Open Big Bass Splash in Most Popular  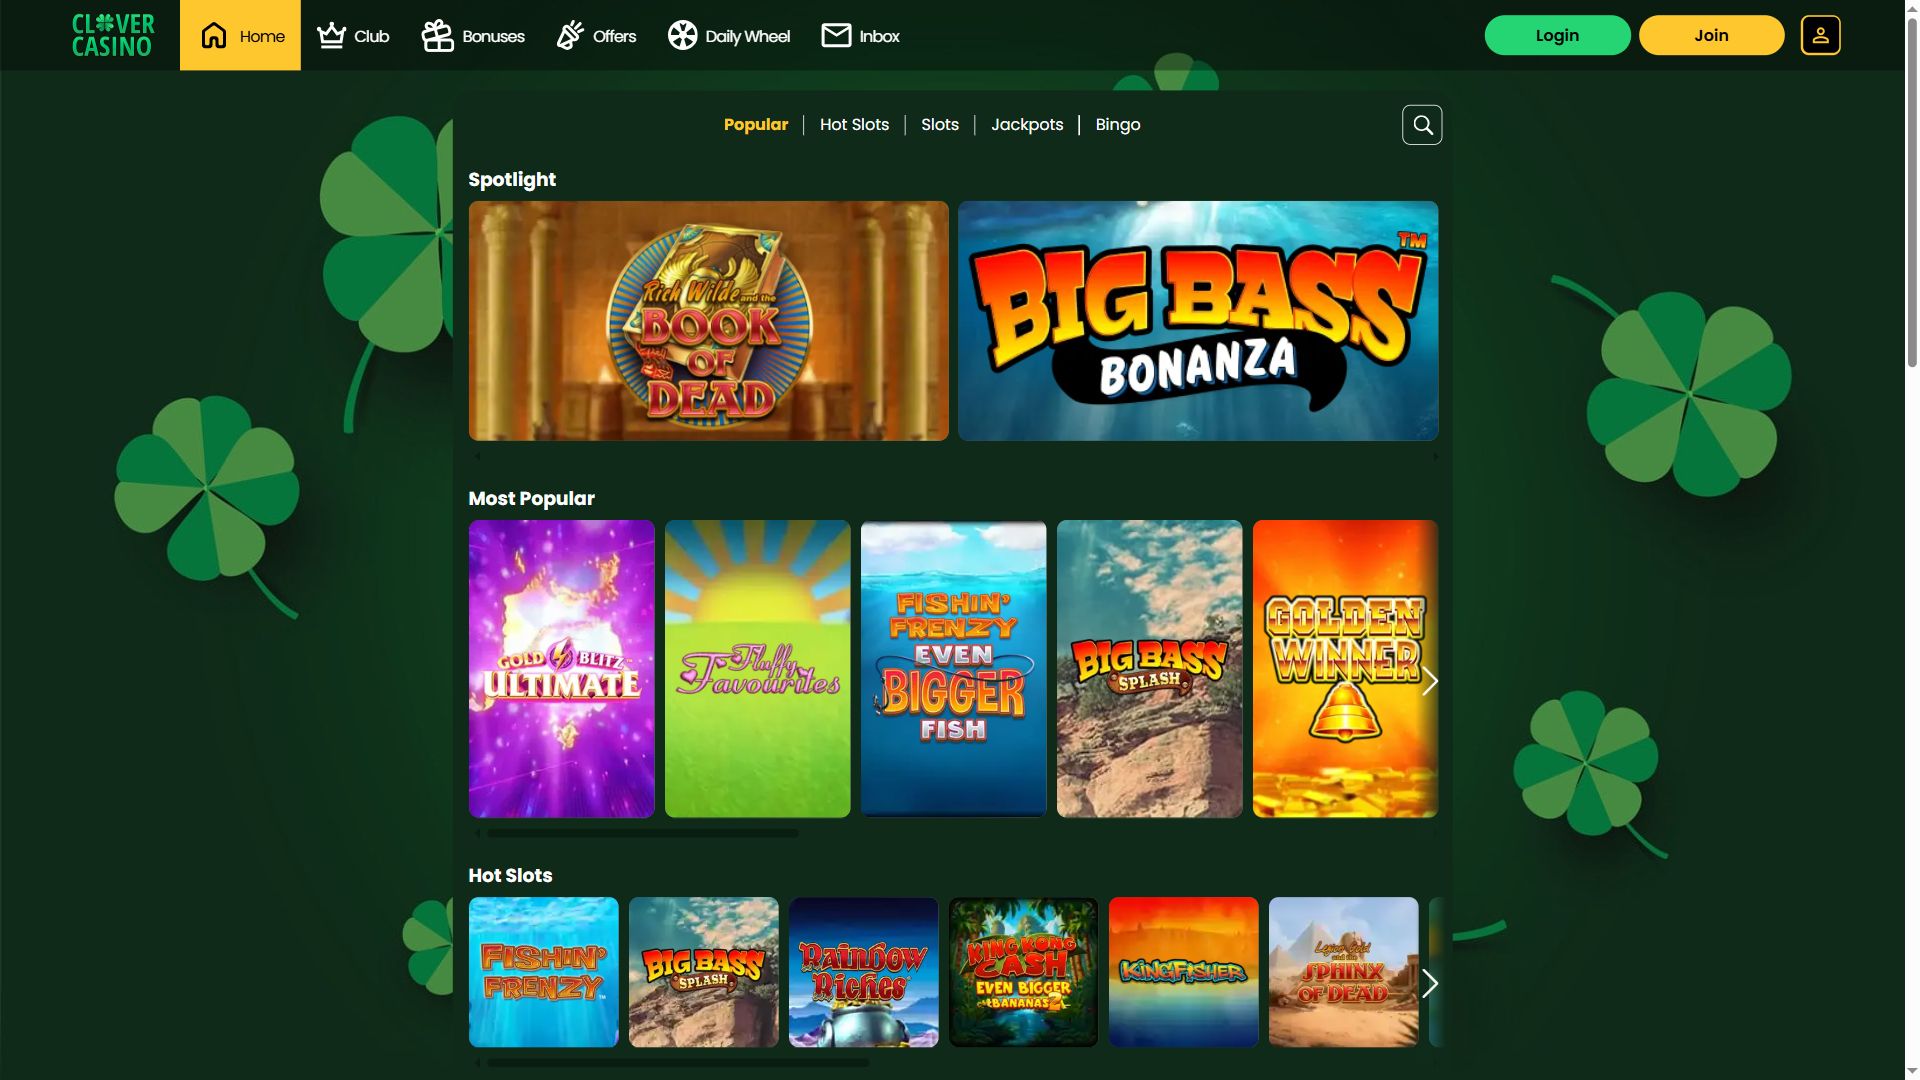(1150, 669)
